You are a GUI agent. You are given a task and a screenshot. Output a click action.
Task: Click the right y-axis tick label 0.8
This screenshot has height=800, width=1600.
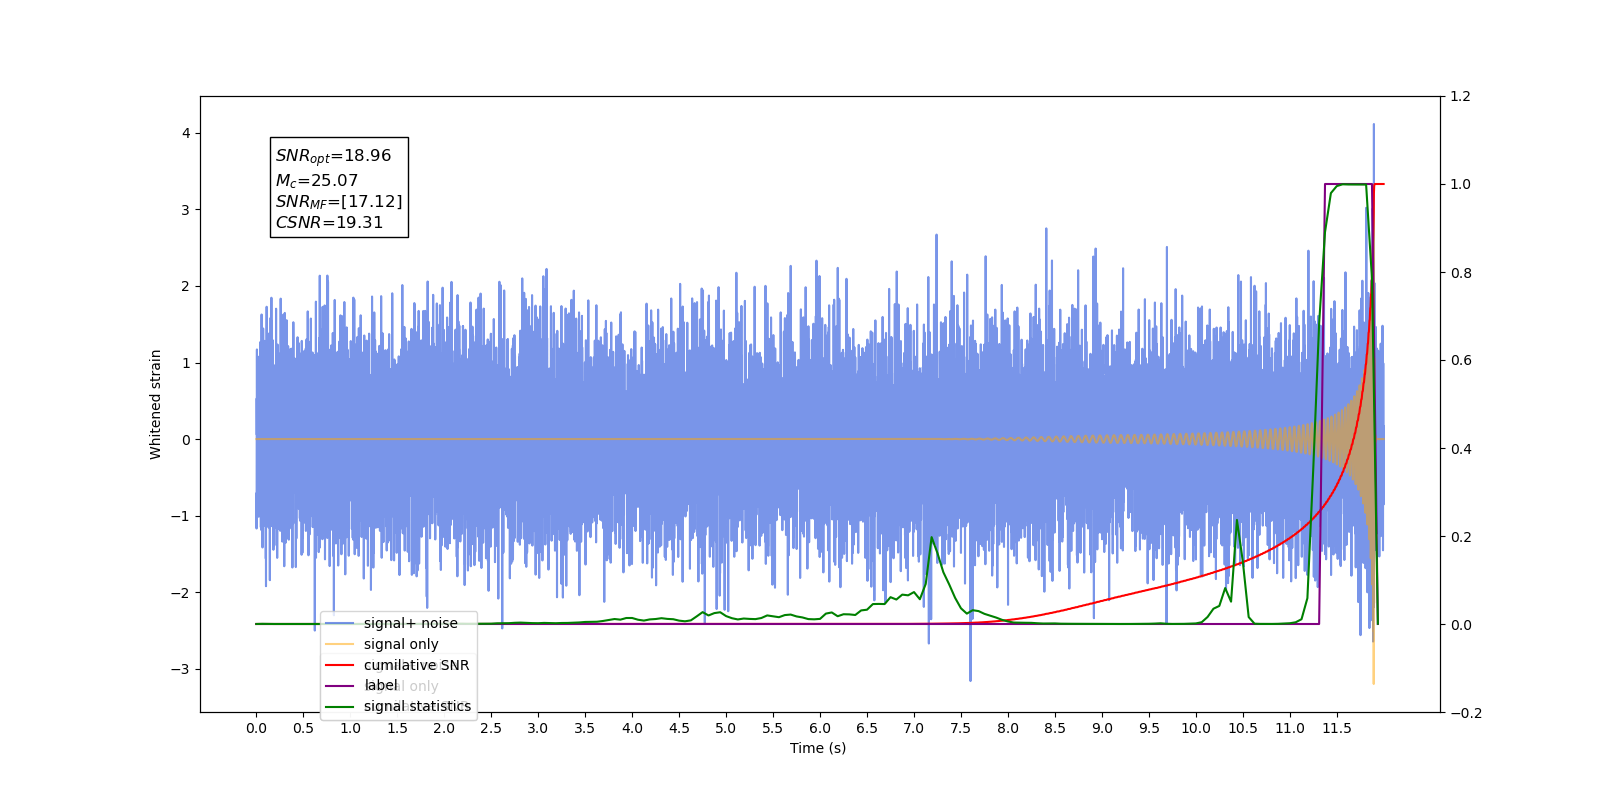click(1460, 272)
